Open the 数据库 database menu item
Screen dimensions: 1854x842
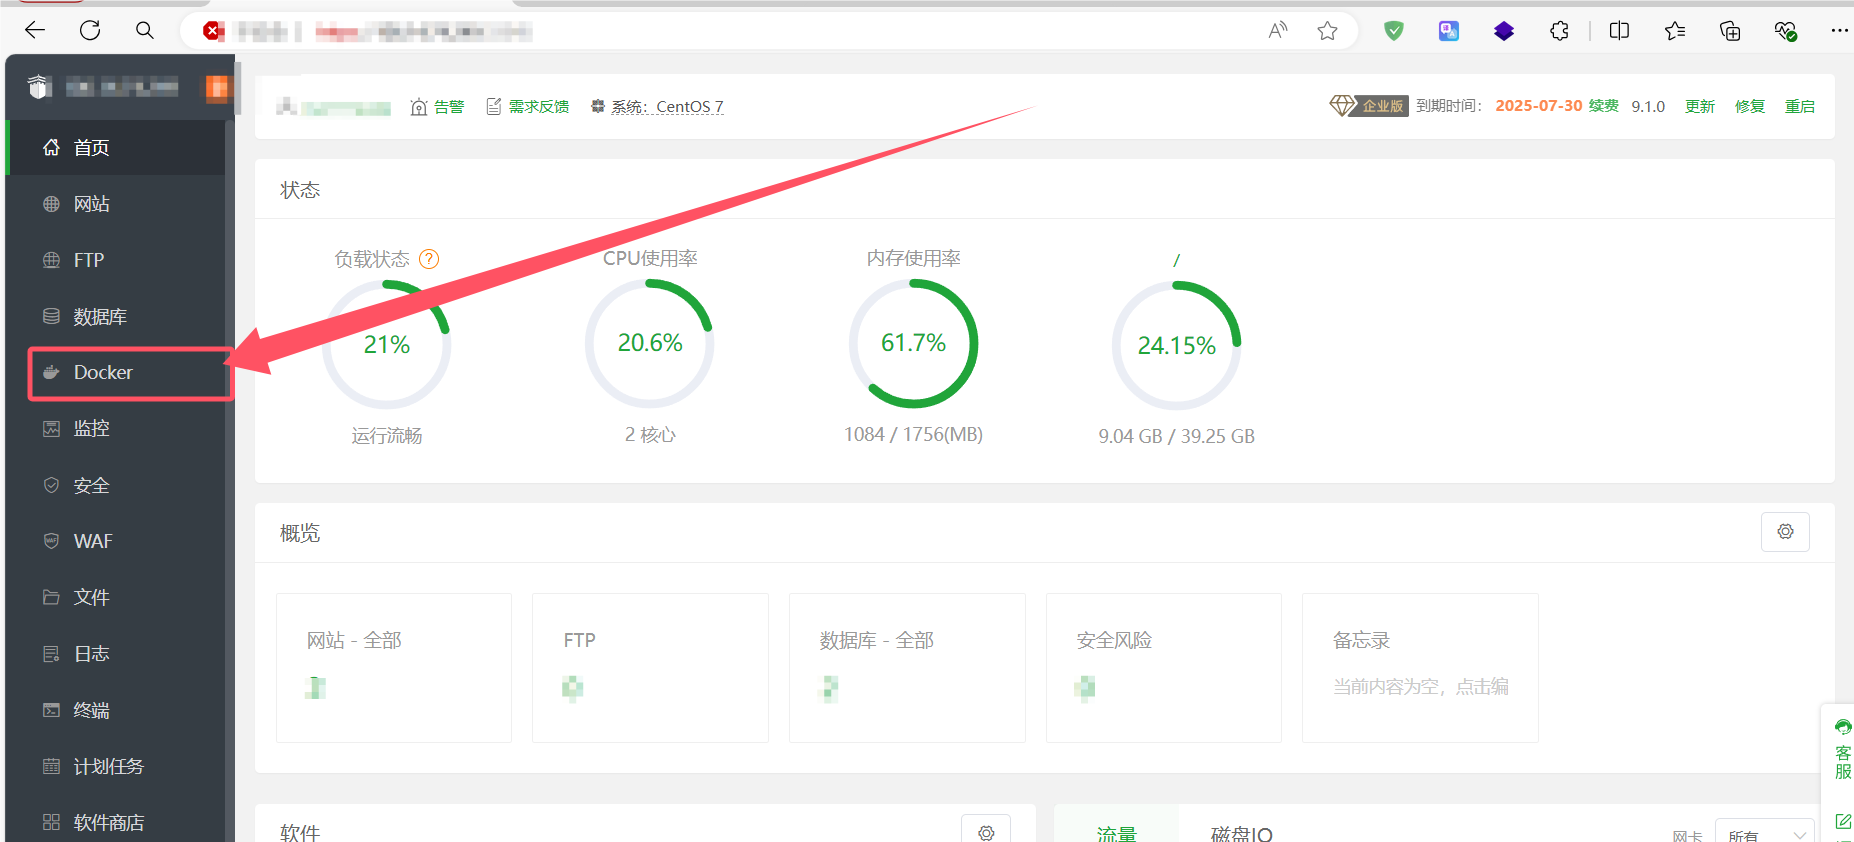pos(116,317)
